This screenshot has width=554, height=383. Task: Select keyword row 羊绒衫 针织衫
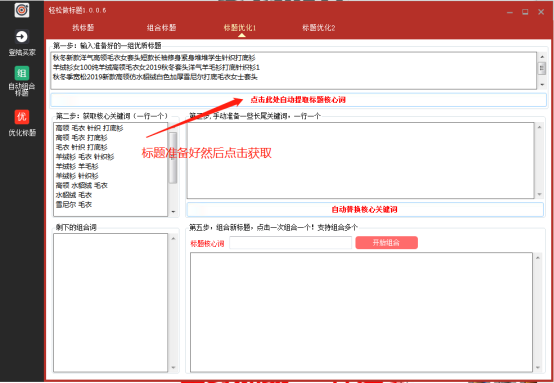[x=77, y=176]
